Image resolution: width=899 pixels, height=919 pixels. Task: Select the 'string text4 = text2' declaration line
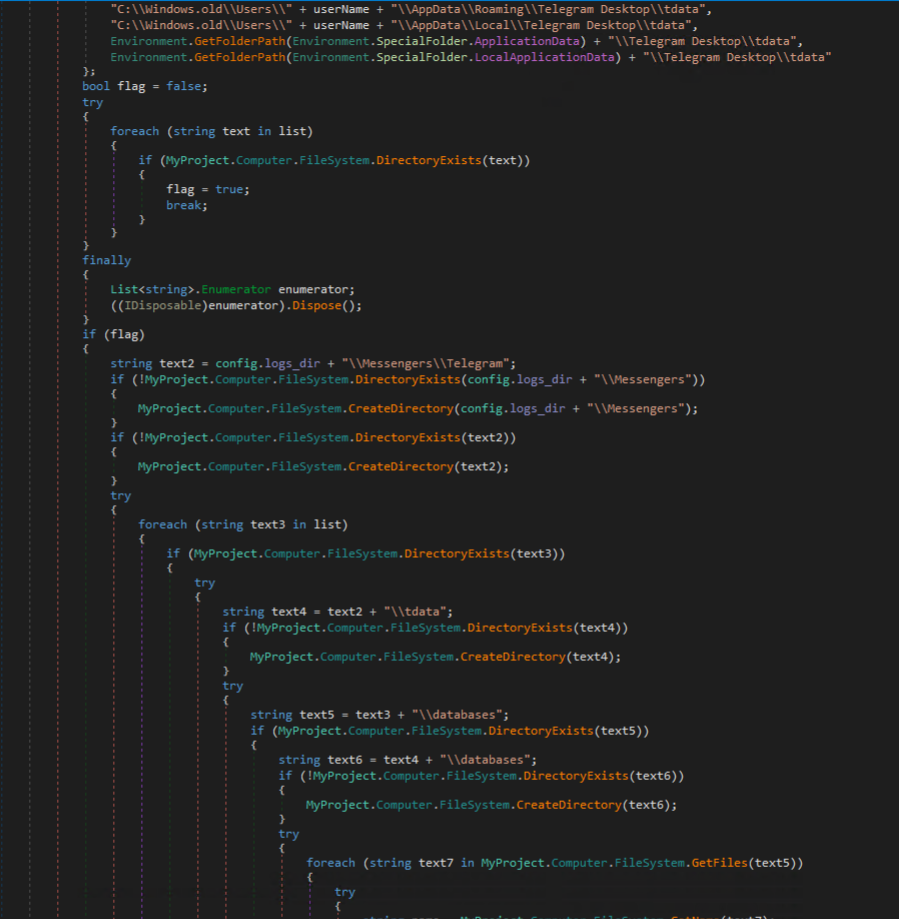(338, 612)
